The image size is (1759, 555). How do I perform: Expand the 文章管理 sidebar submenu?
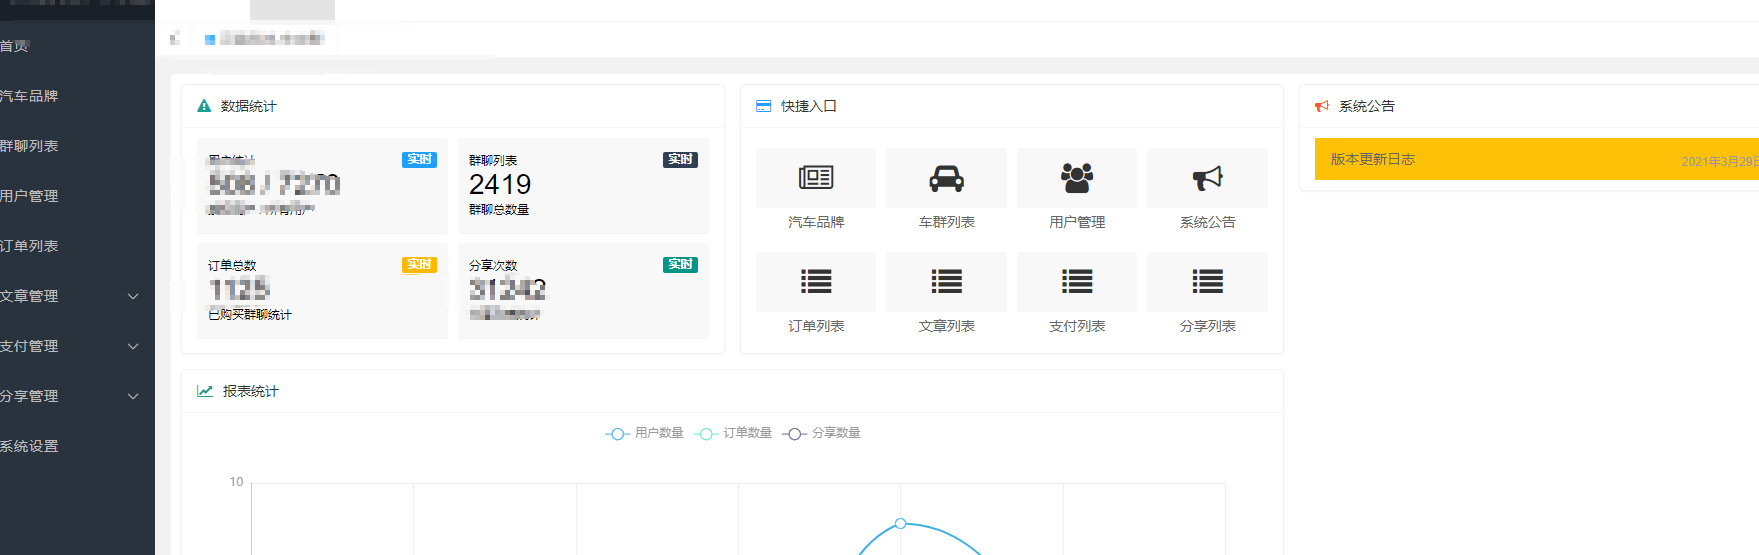point(72,296)
